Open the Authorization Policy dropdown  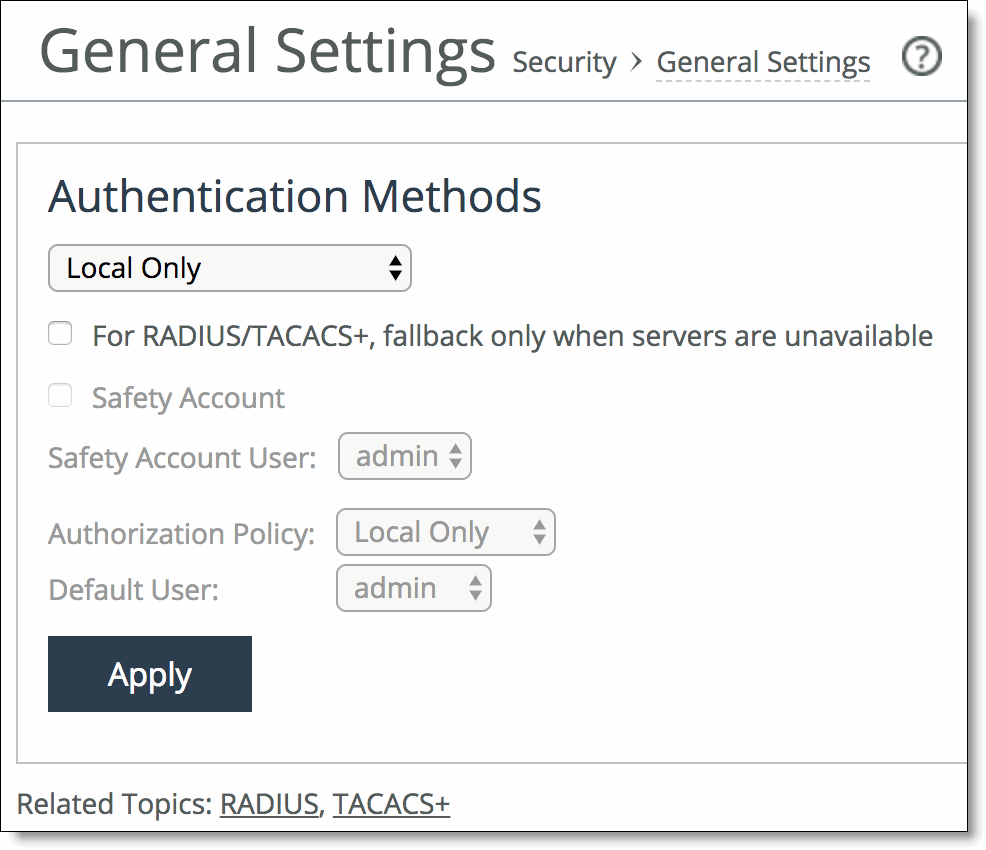[446, 532]
